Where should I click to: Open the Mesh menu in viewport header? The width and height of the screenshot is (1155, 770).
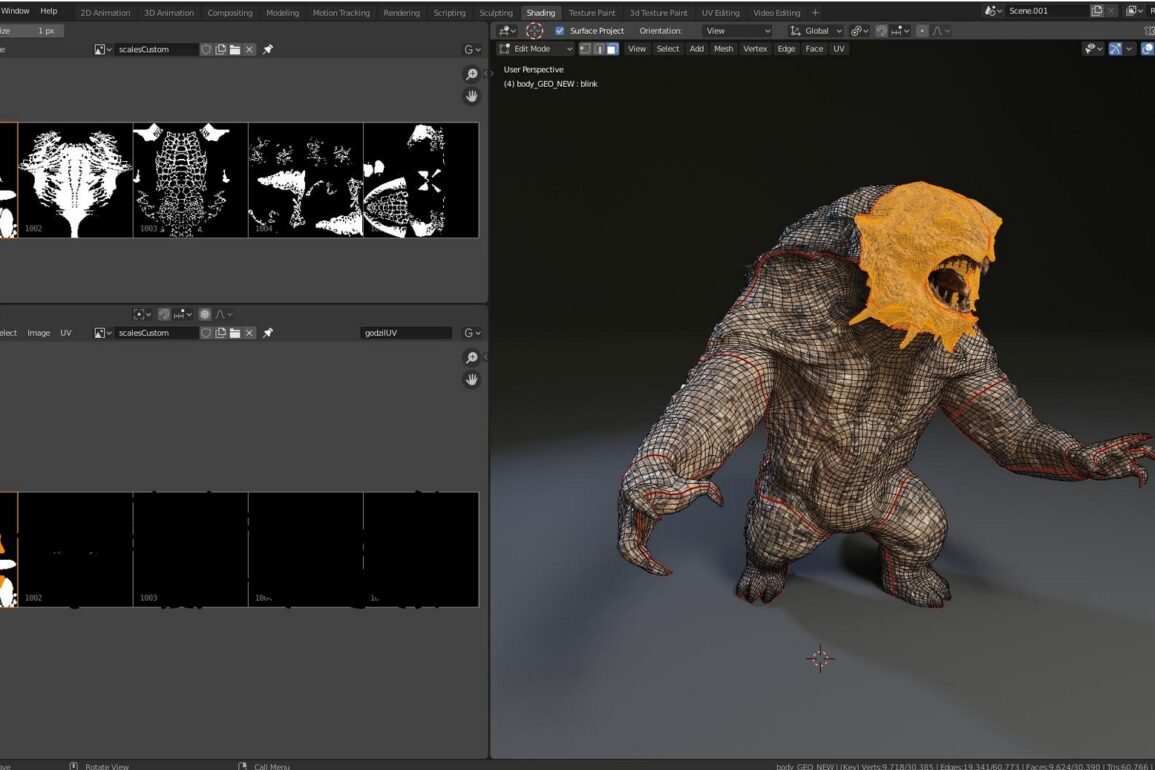pyautogui.click(x=723, y=48)
